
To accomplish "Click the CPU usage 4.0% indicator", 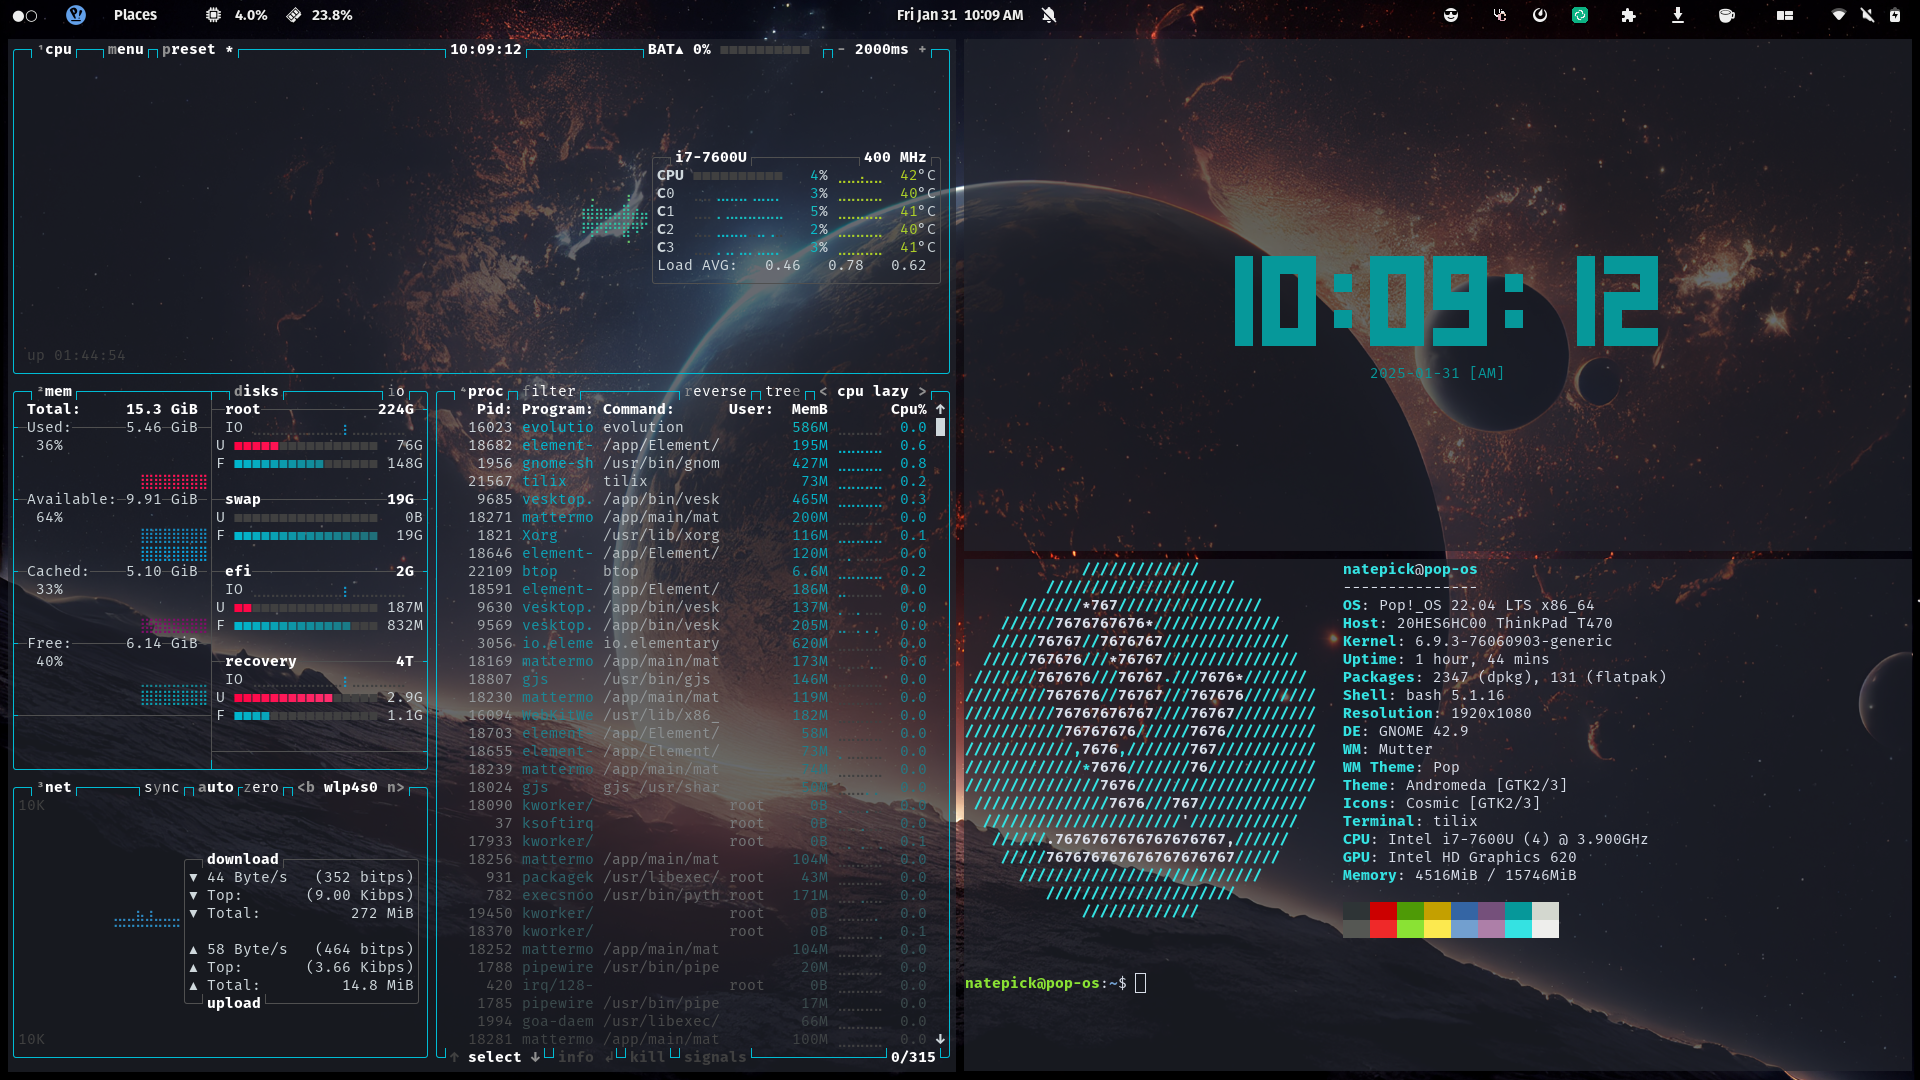I will pyautogui.click(x=237, y=15).
